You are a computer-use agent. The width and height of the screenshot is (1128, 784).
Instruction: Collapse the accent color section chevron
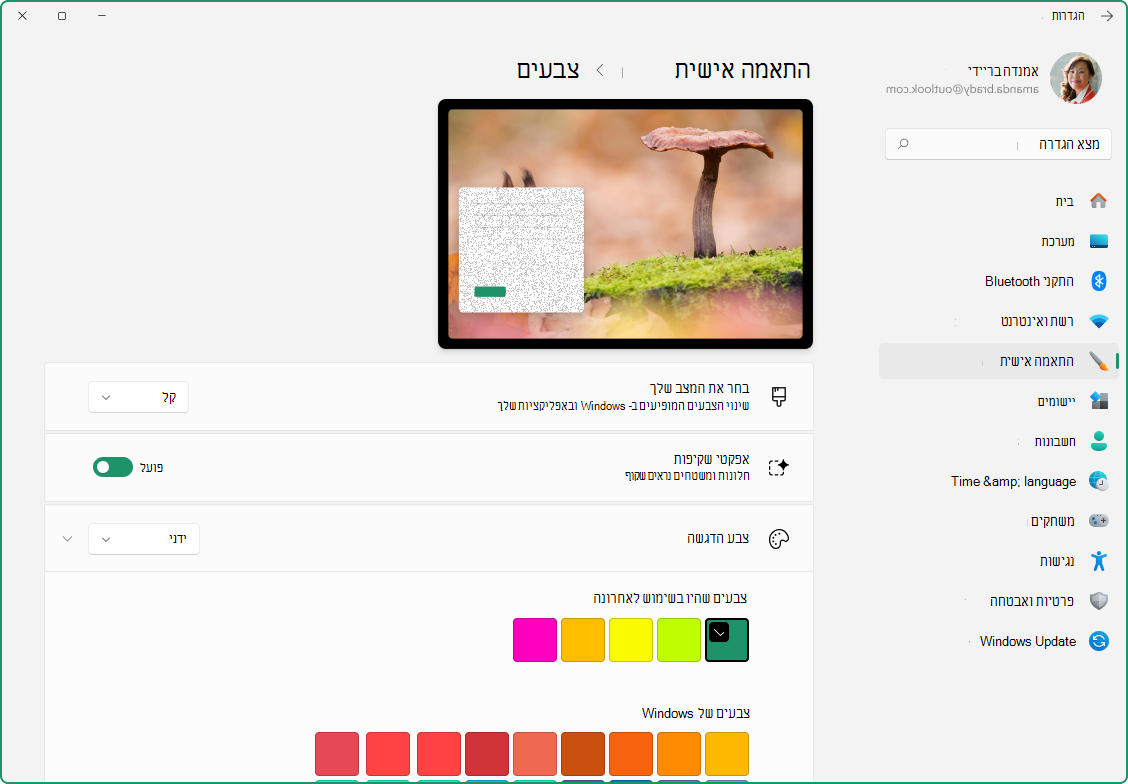(x=68, y=539)
